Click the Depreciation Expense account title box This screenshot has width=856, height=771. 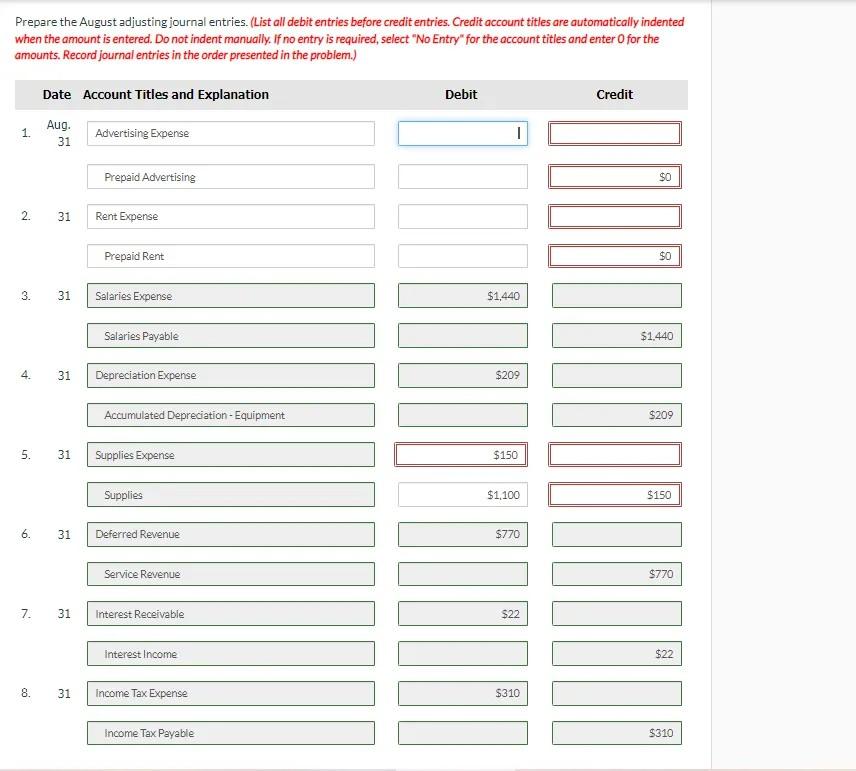tap(230, 375)
